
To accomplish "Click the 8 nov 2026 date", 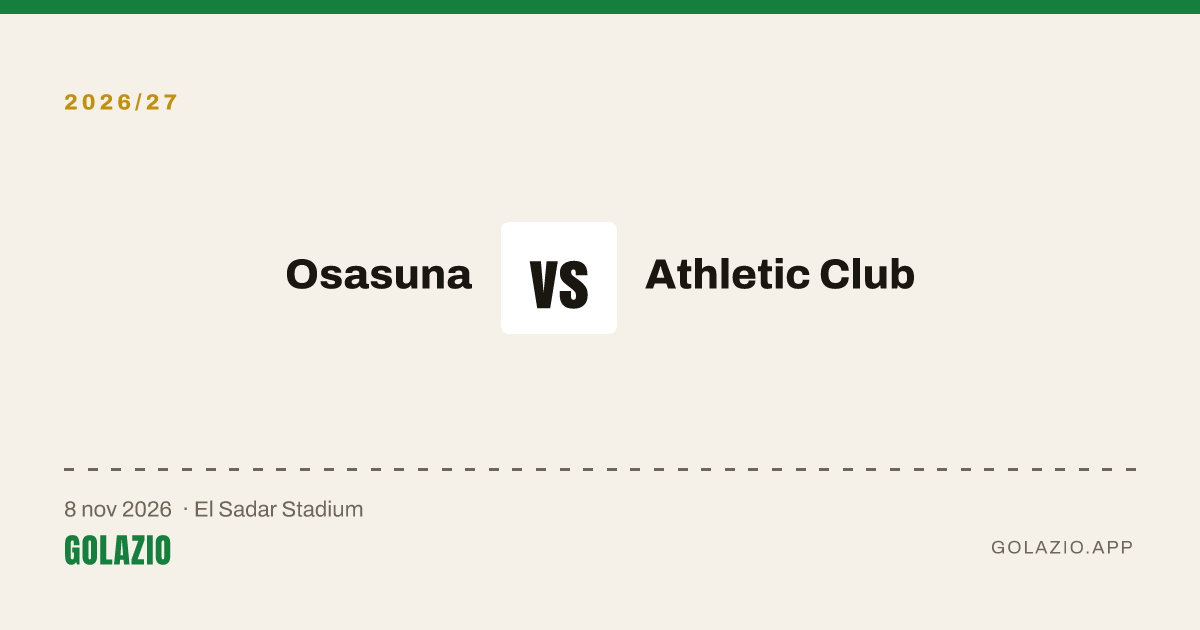I will point(118,509).
